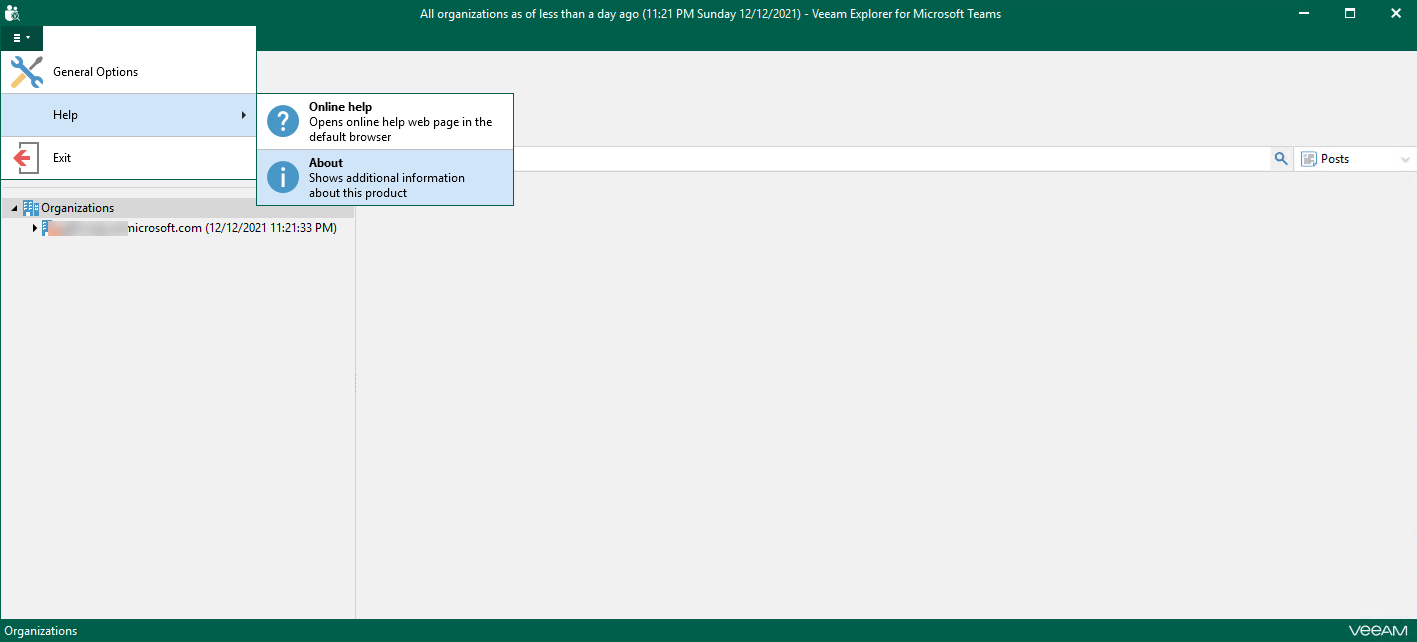Click the Veeam logo in status bar
This screenshot has width=1417, height=642.
[x=1378, y=631]
